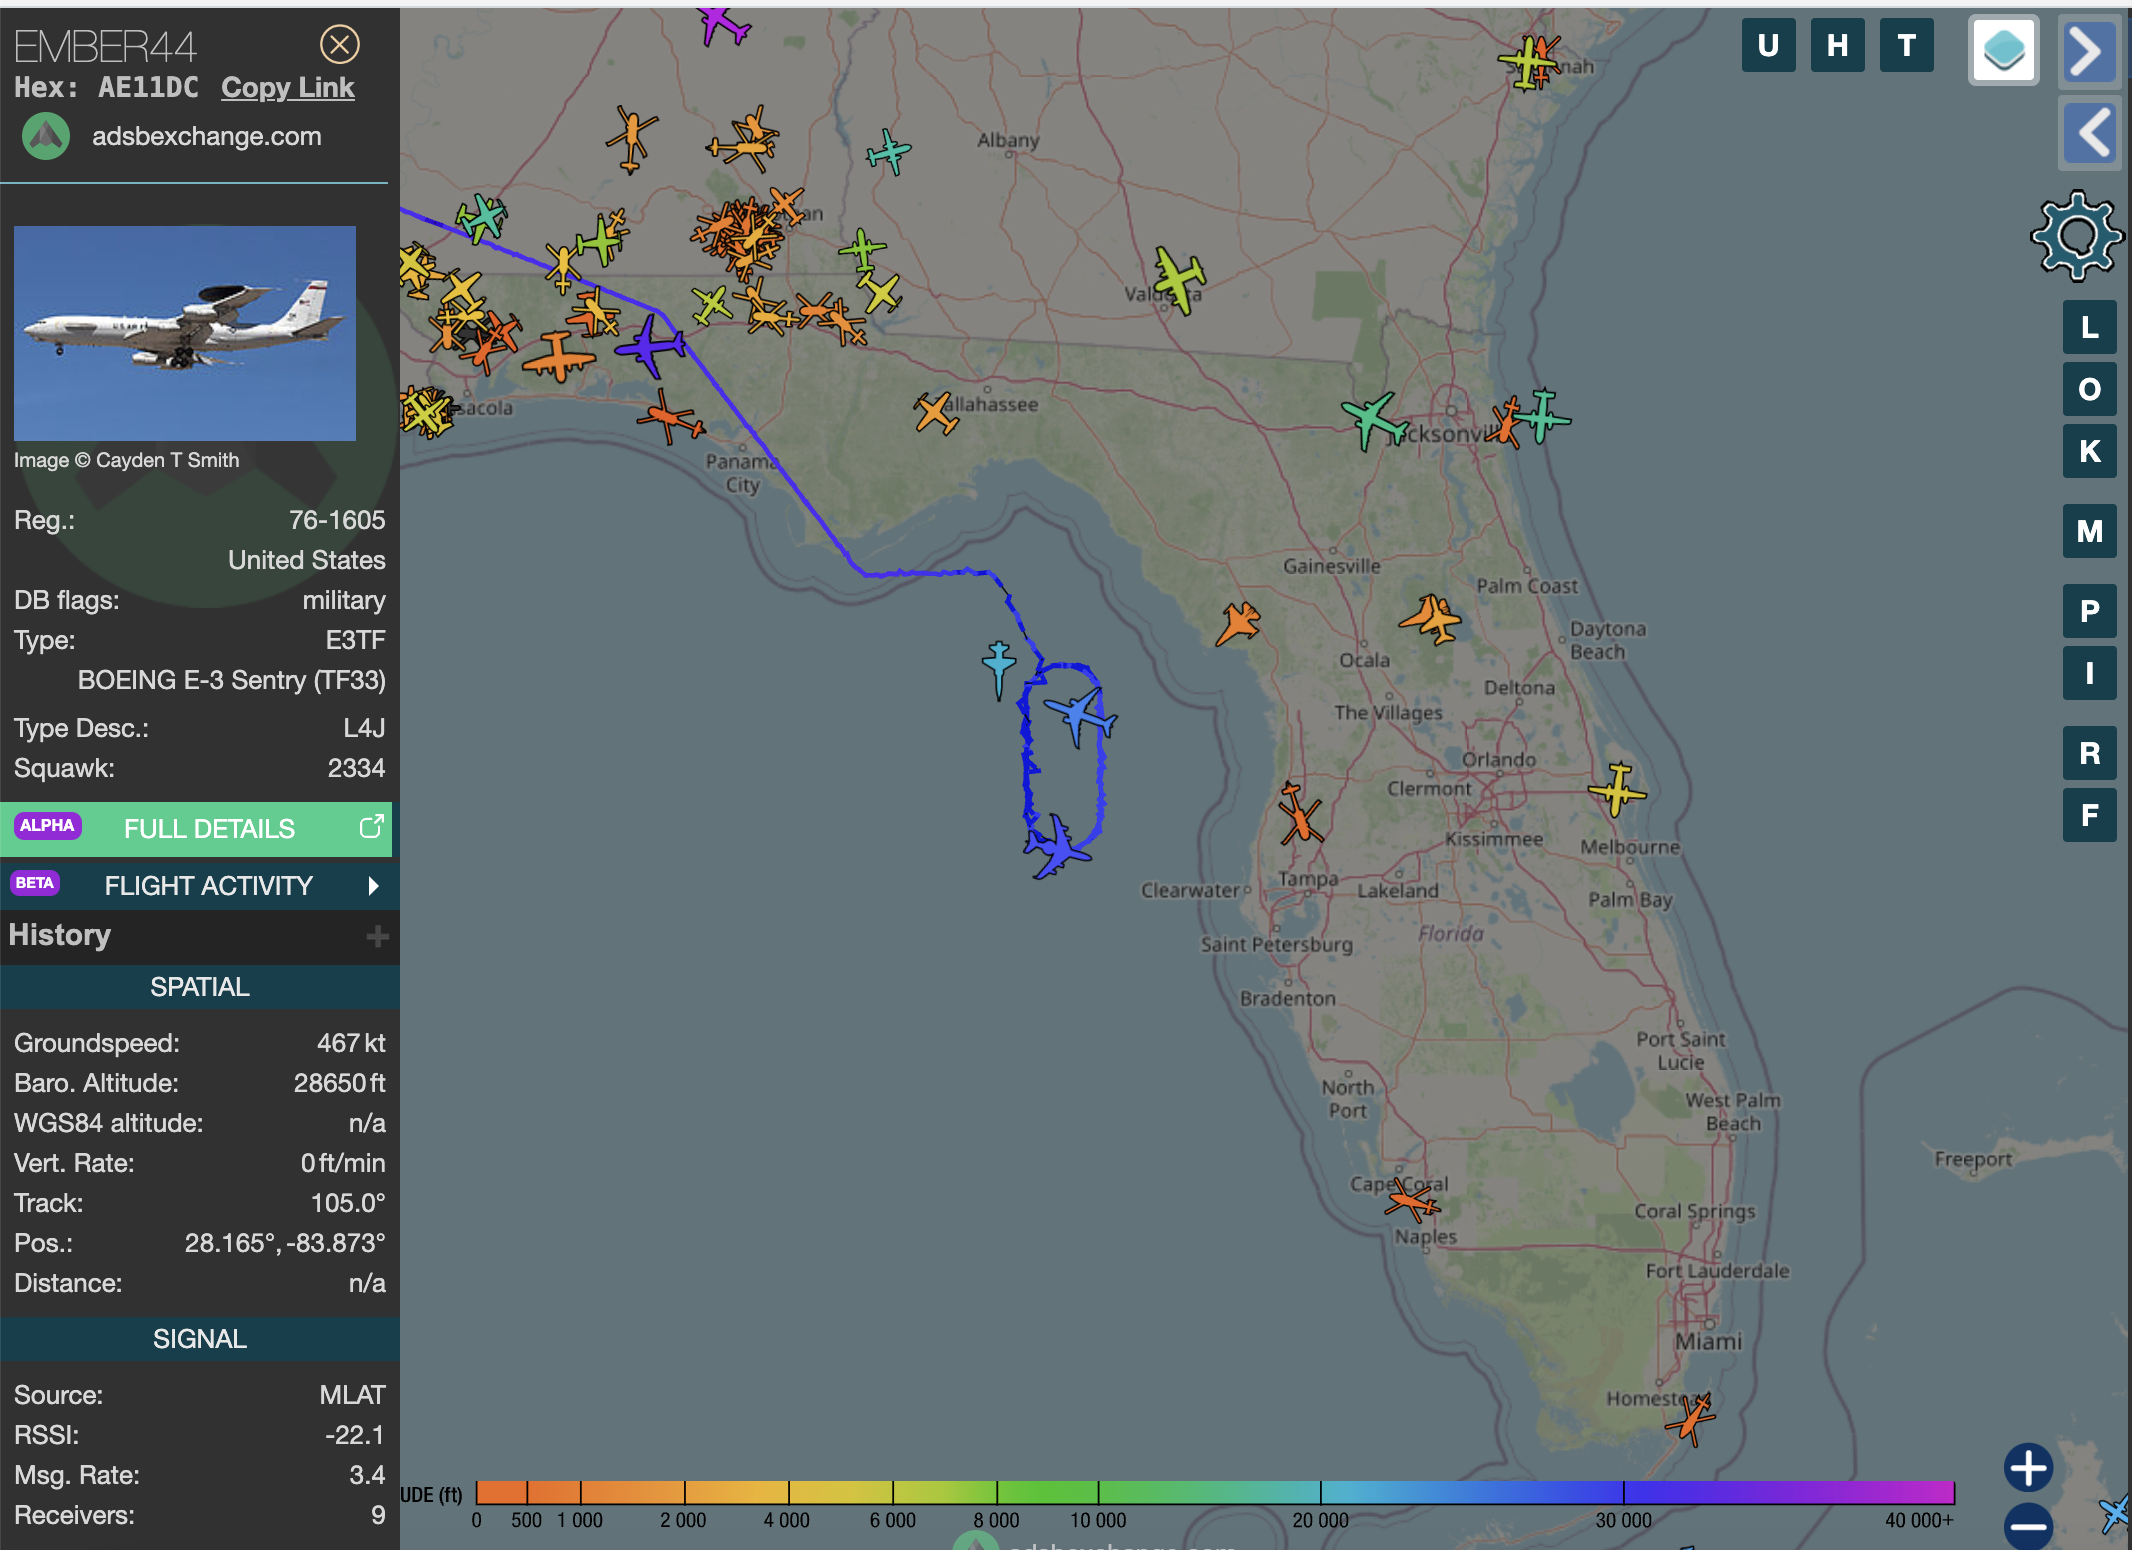Image resolution: width=2132 pixels, height=1550 pixels.
Task: Select orange aircraft west of Ocala
Action: pyautogui.click(x=1238, y=624)
